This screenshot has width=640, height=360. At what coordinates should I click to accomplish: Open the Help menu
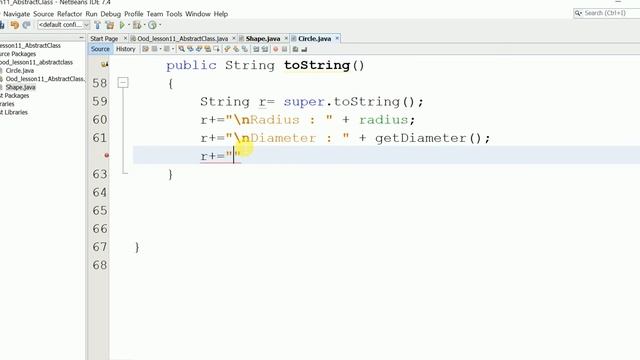tap(221, 14)
